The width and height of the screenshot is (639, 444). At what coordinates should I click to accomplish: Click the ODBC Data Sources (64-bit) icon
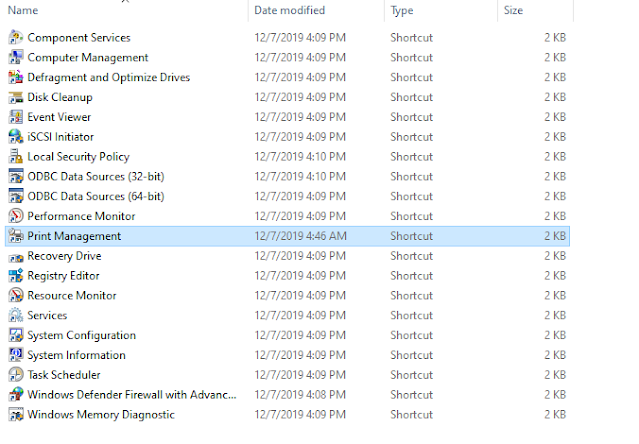(x=16, y=196)
